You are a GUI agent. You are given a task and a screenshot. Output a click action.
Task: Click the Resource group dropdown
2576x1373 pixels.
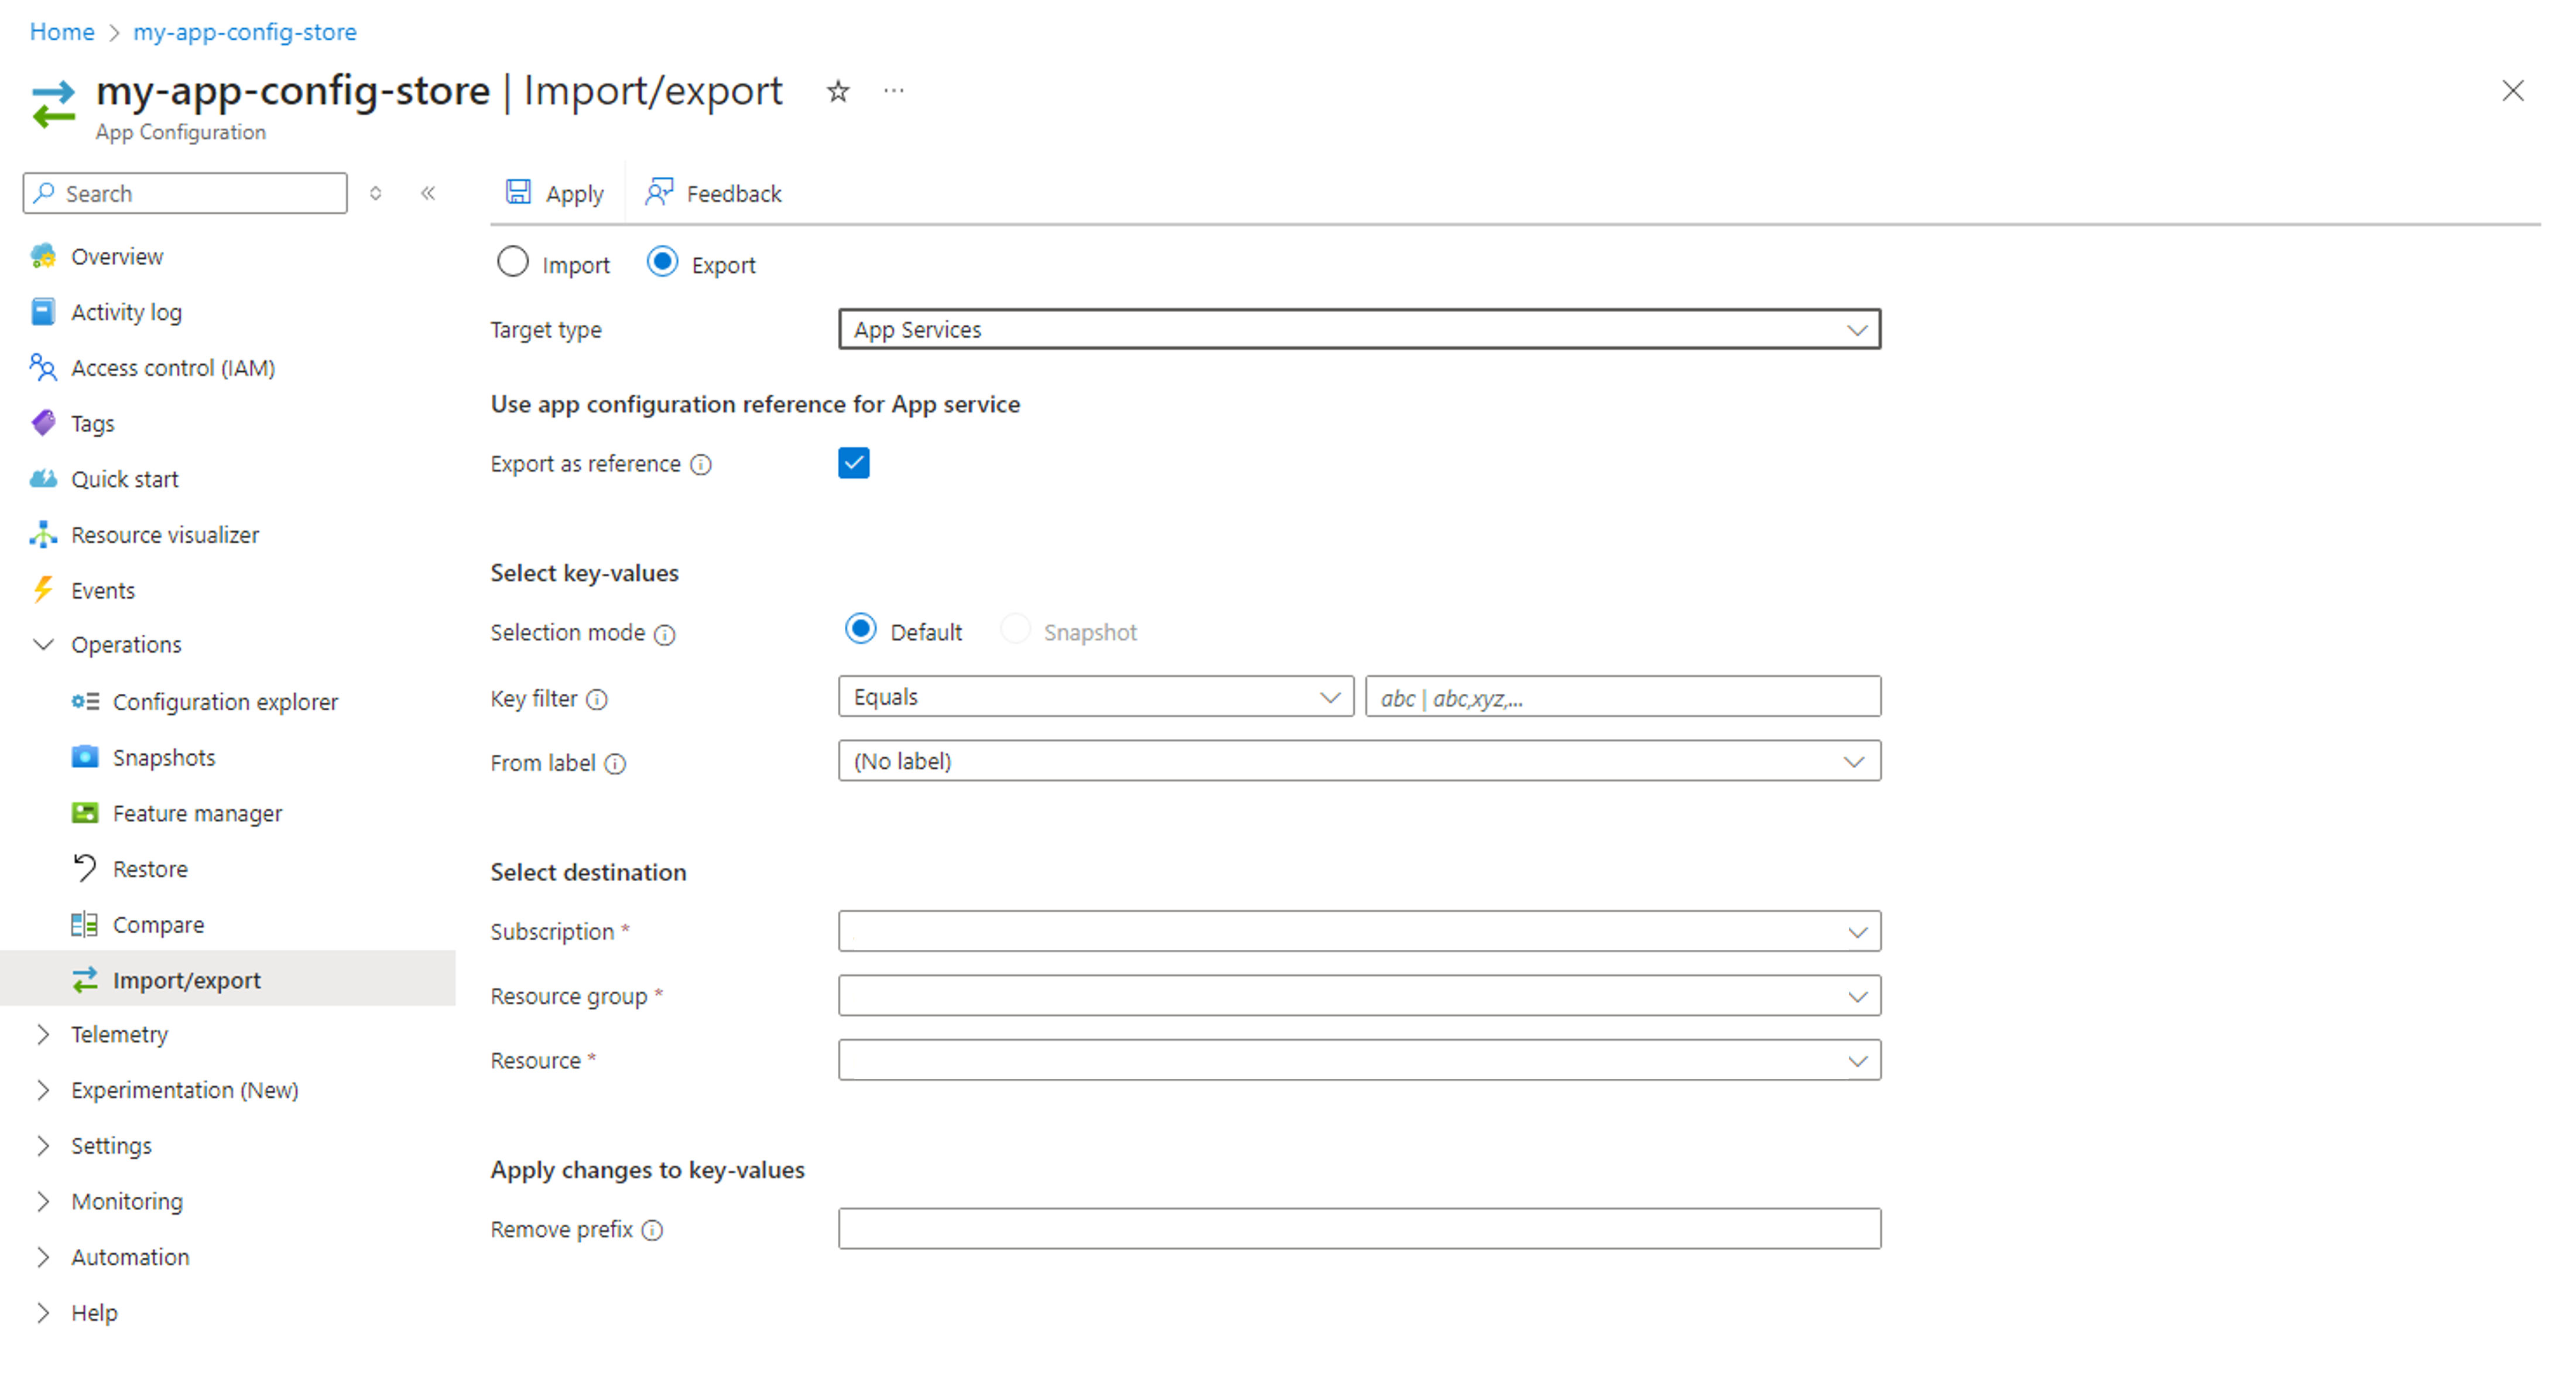[1358, 995]
